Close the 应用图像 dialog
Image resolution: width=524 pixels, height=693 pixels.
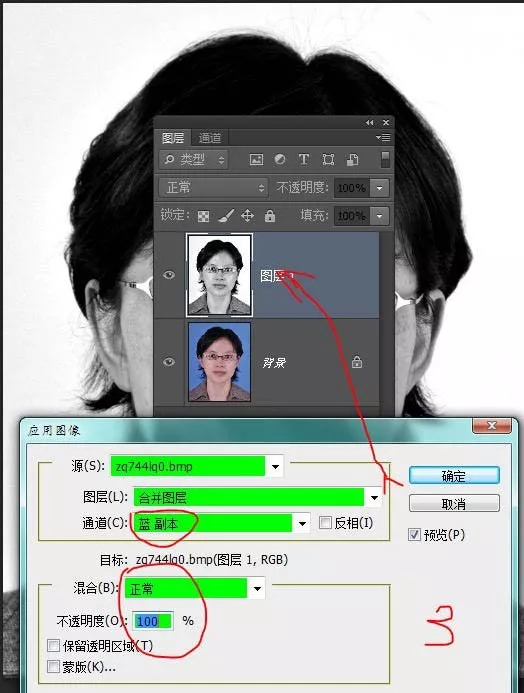coord(492,426)
